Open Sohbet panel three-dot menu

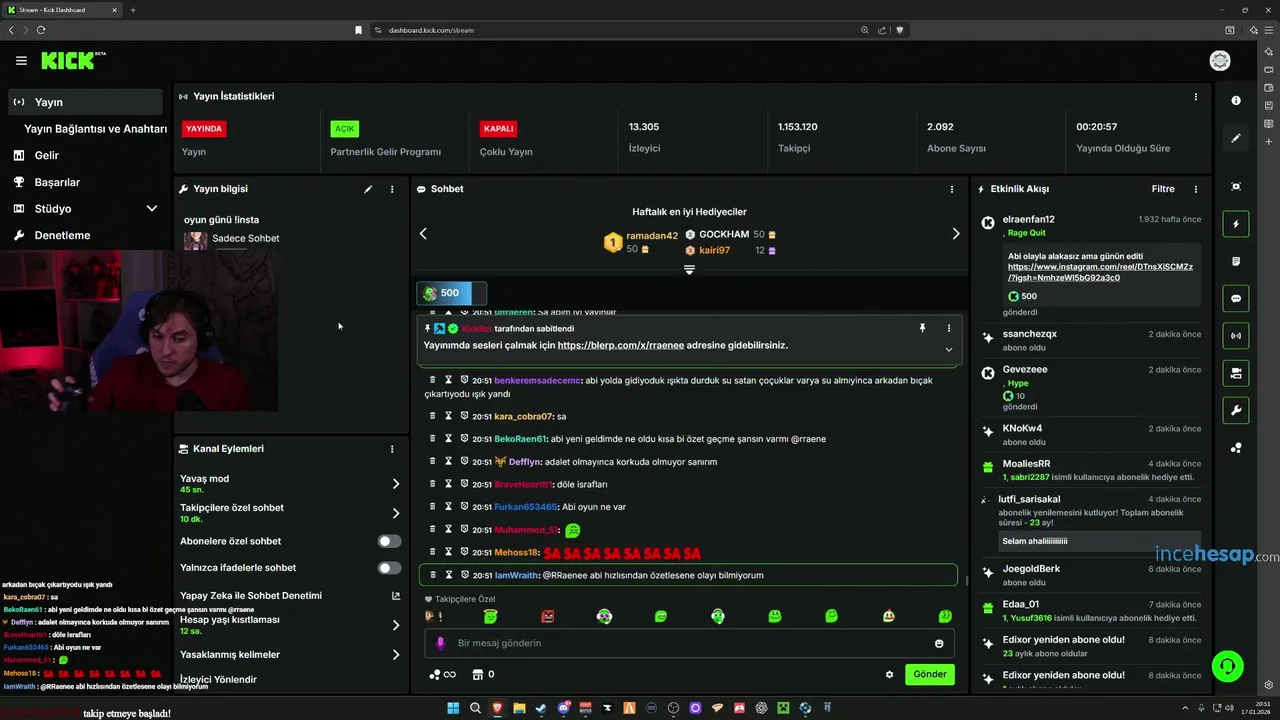(x=952, y=189)
